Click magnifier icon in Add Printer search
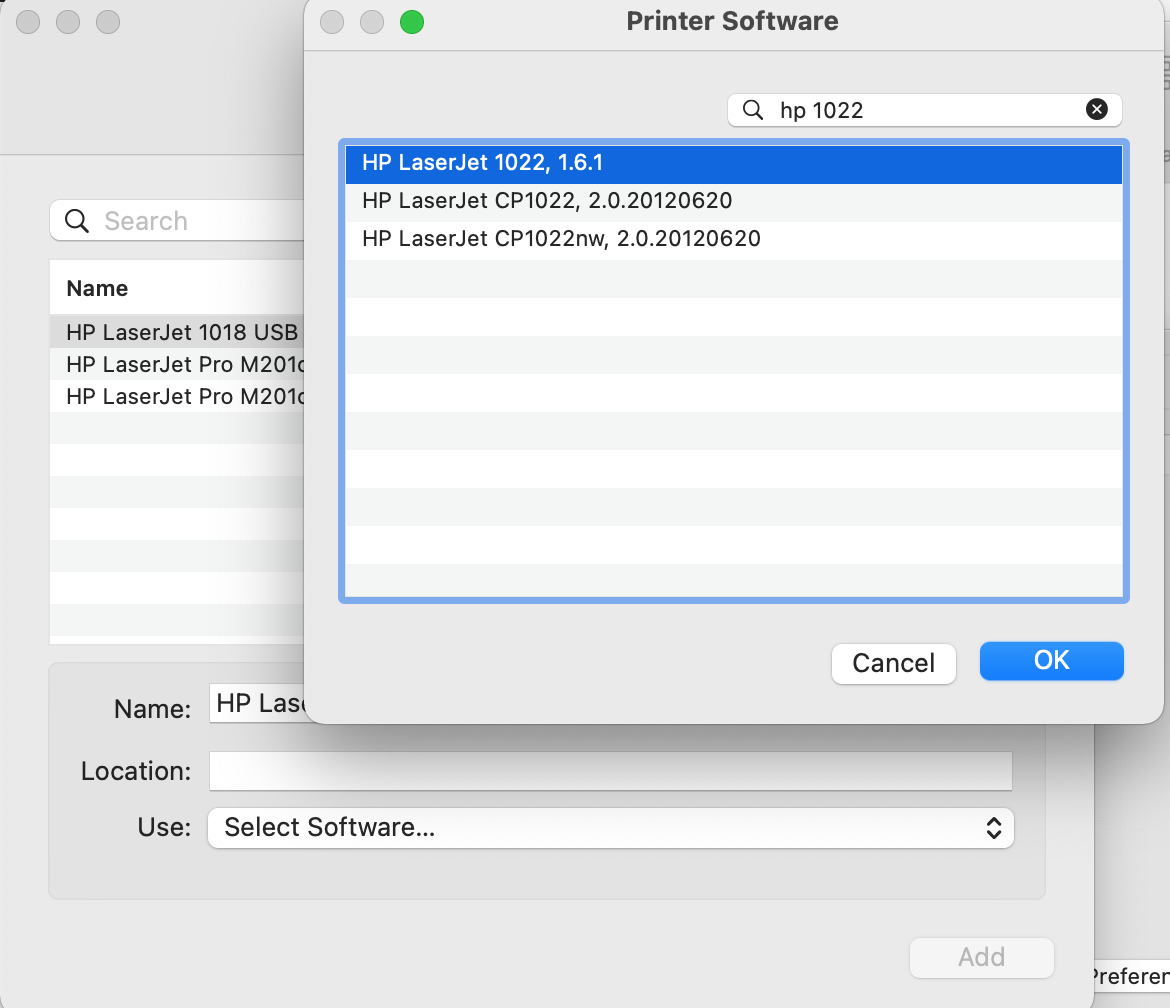 [x=77, y=221]
